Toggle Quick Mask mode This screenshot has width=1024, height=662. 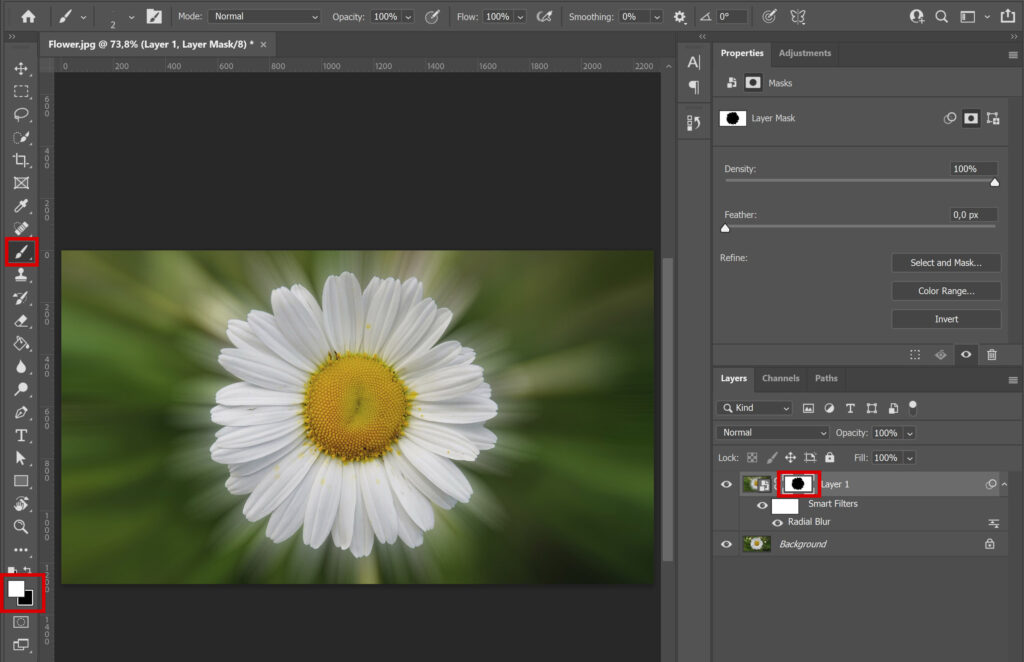click(21, 622)
